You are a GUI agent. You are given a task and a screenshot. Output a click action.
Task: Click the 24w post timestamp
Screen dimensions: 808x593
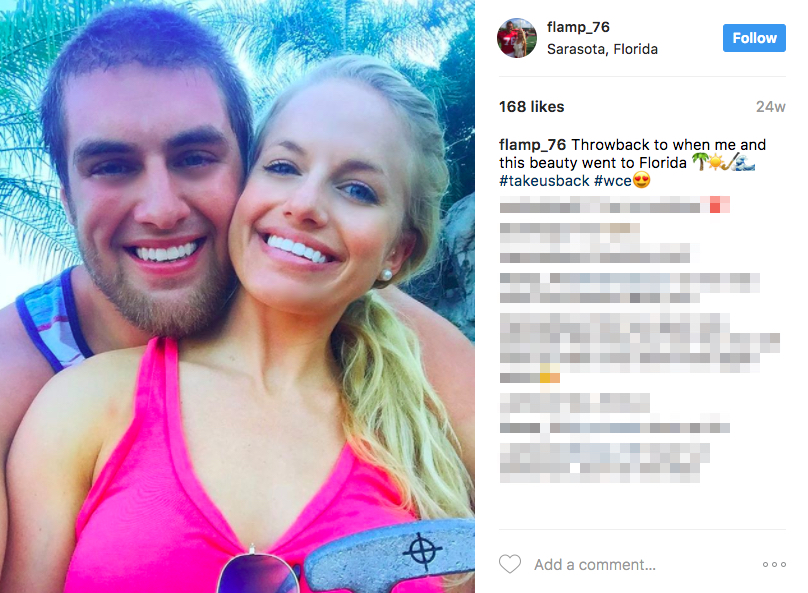point(770,107)
